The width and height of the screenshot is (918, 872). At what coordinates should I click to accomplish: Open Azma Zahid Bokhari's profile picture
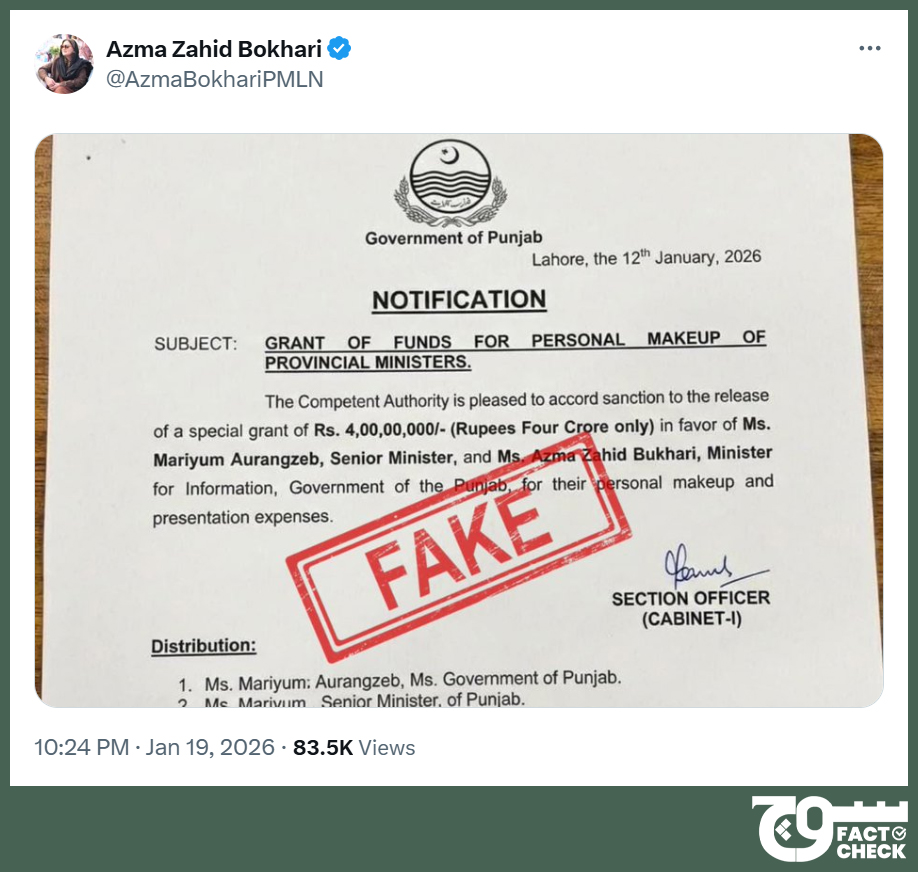coord(64,64)
